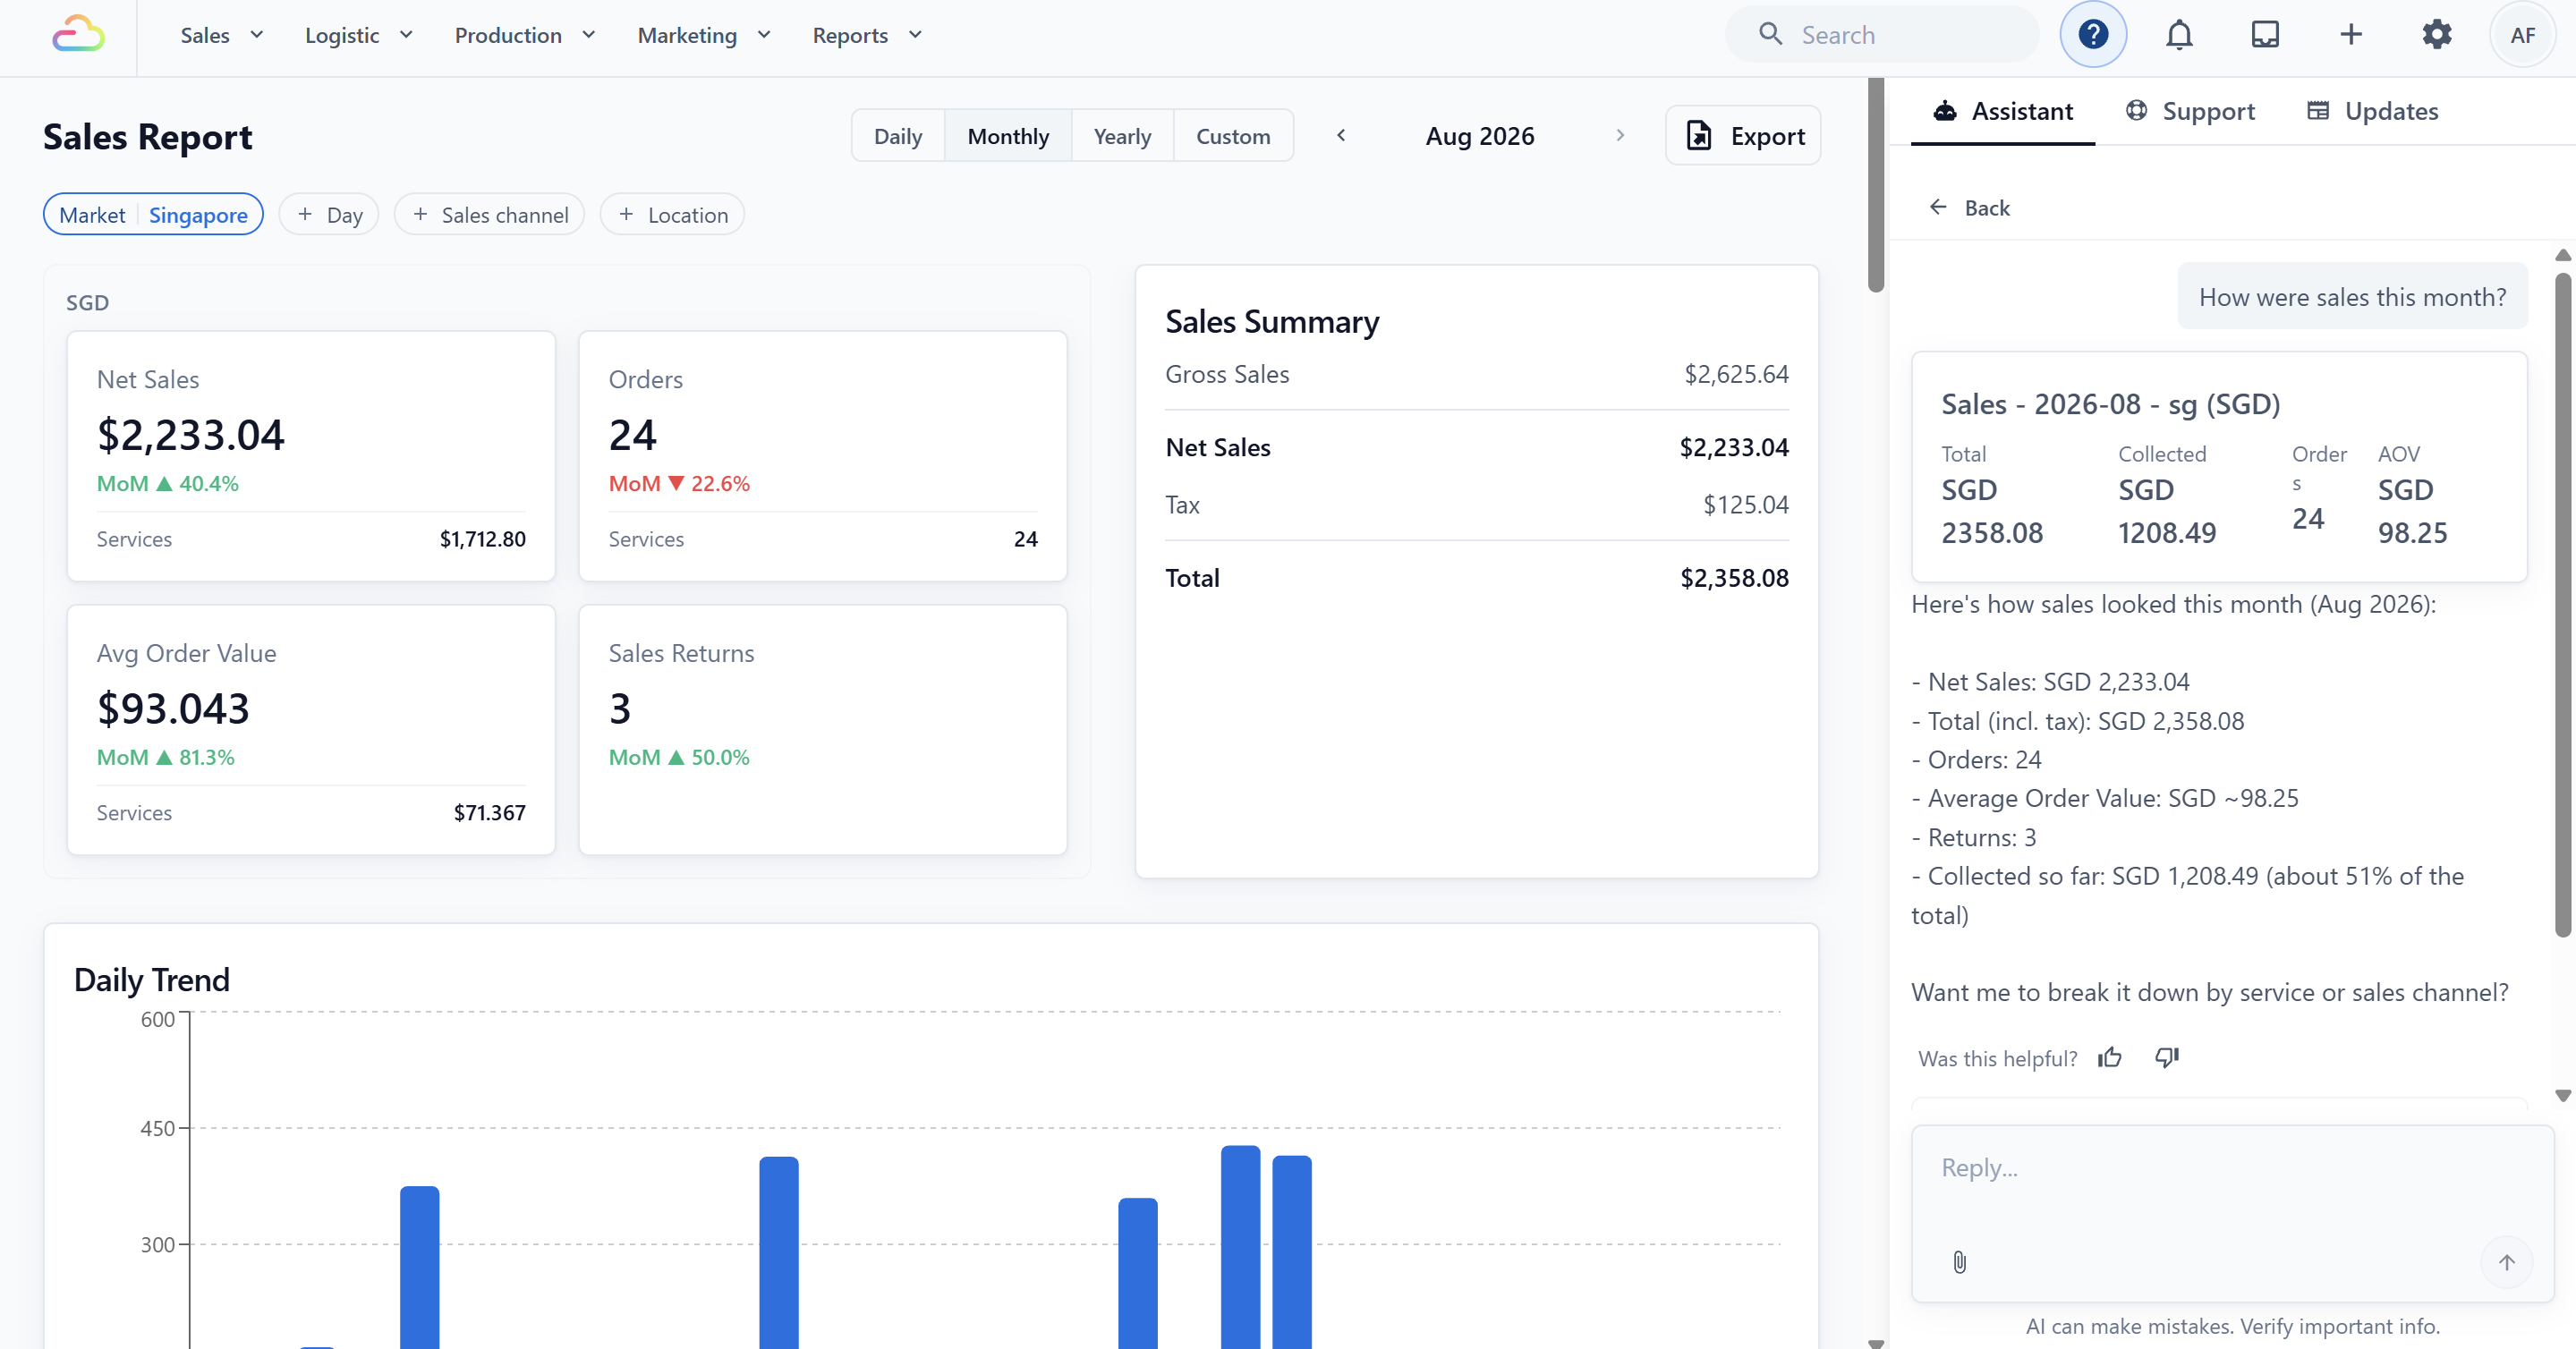2576x1349 pixels.
Task: Open settings gear icon
Action: [x=2437, y=35]
